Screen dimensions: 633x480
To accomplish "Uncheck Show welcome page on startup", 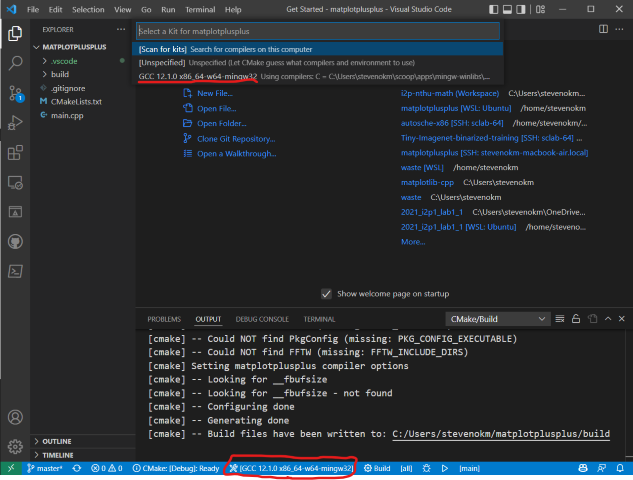I will click(326, 294).
